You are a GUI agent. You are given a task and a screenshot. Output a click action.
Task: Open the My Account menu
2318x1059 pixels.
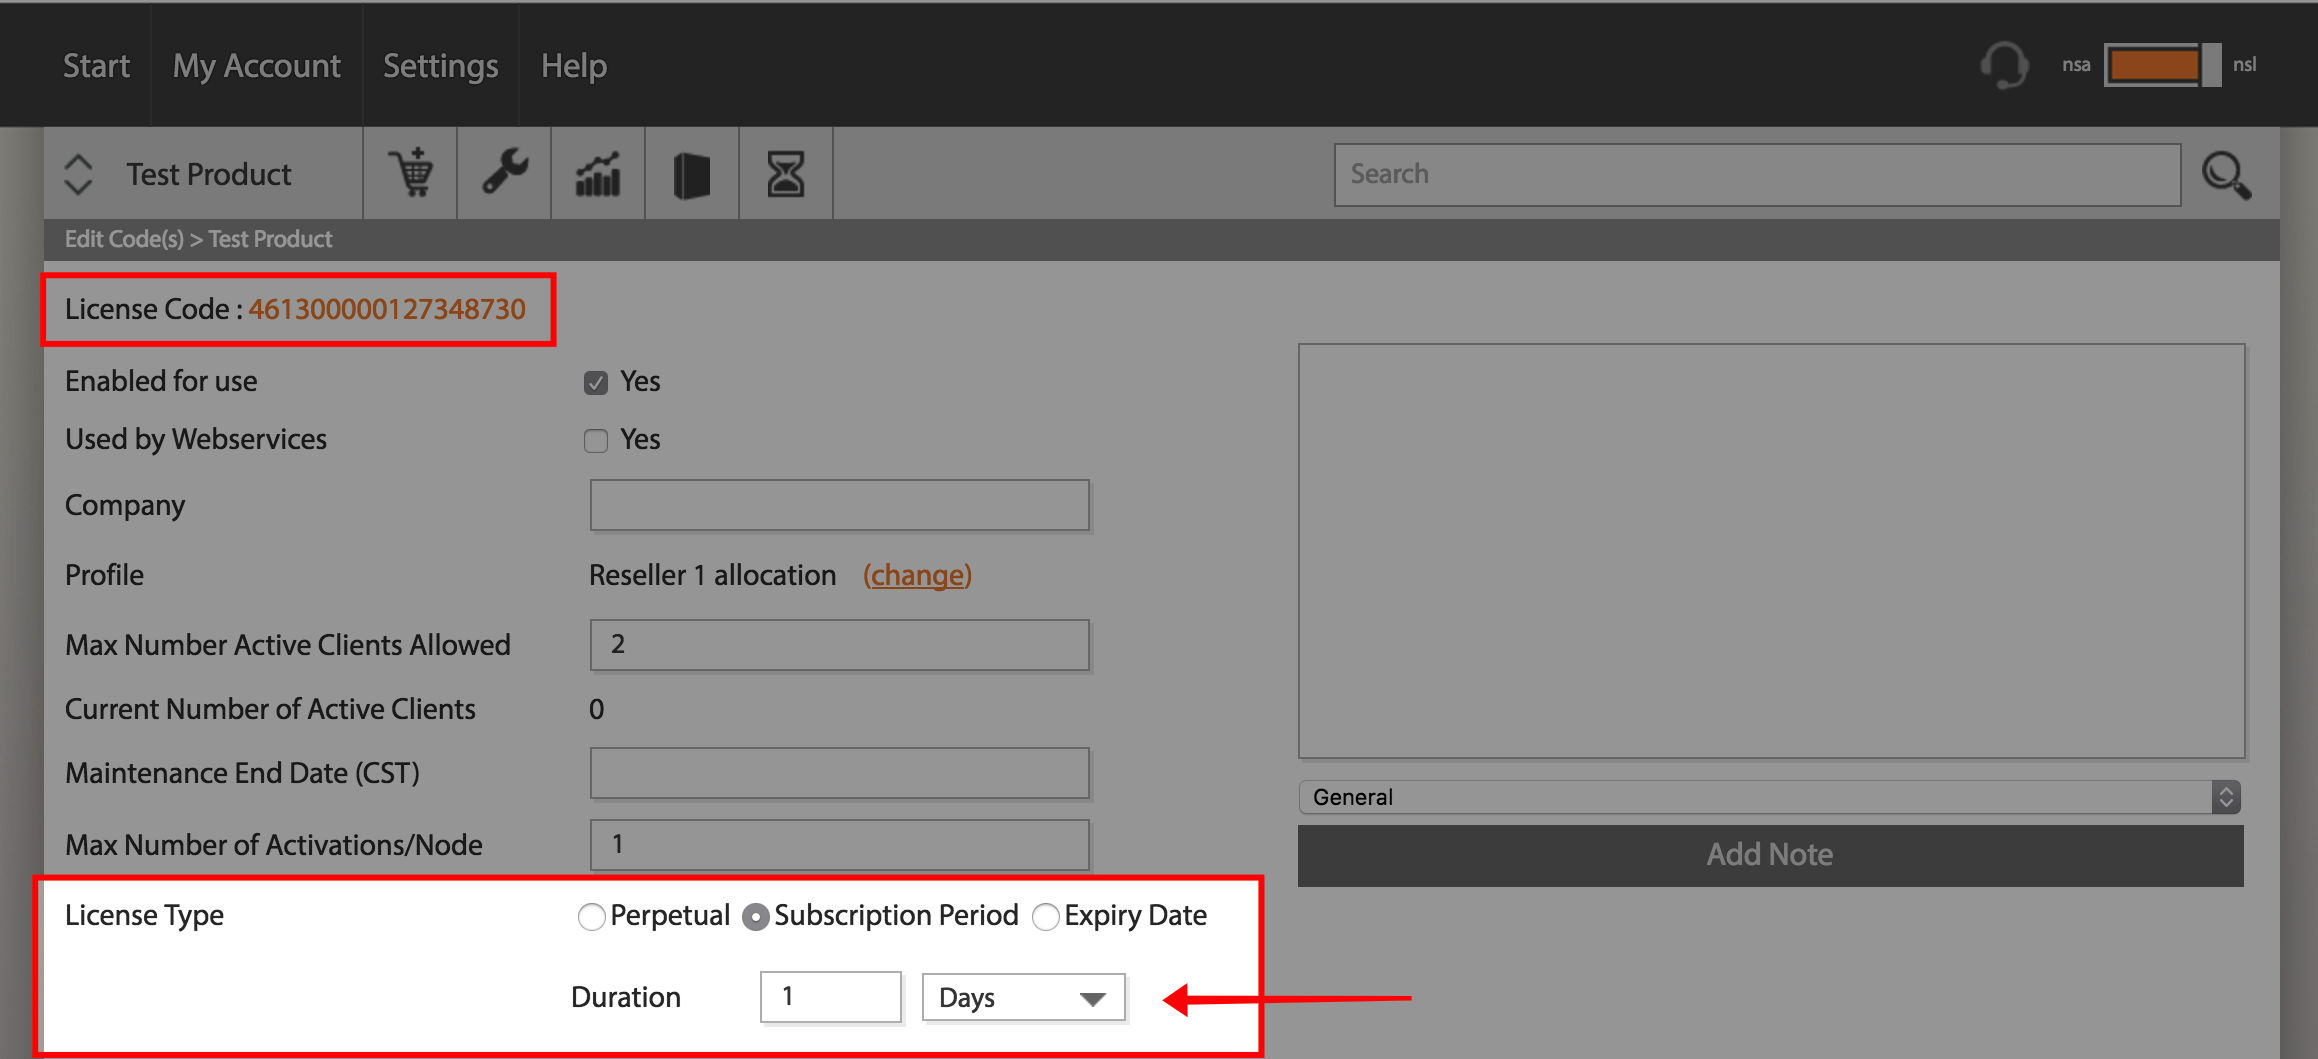pos(256,66)
